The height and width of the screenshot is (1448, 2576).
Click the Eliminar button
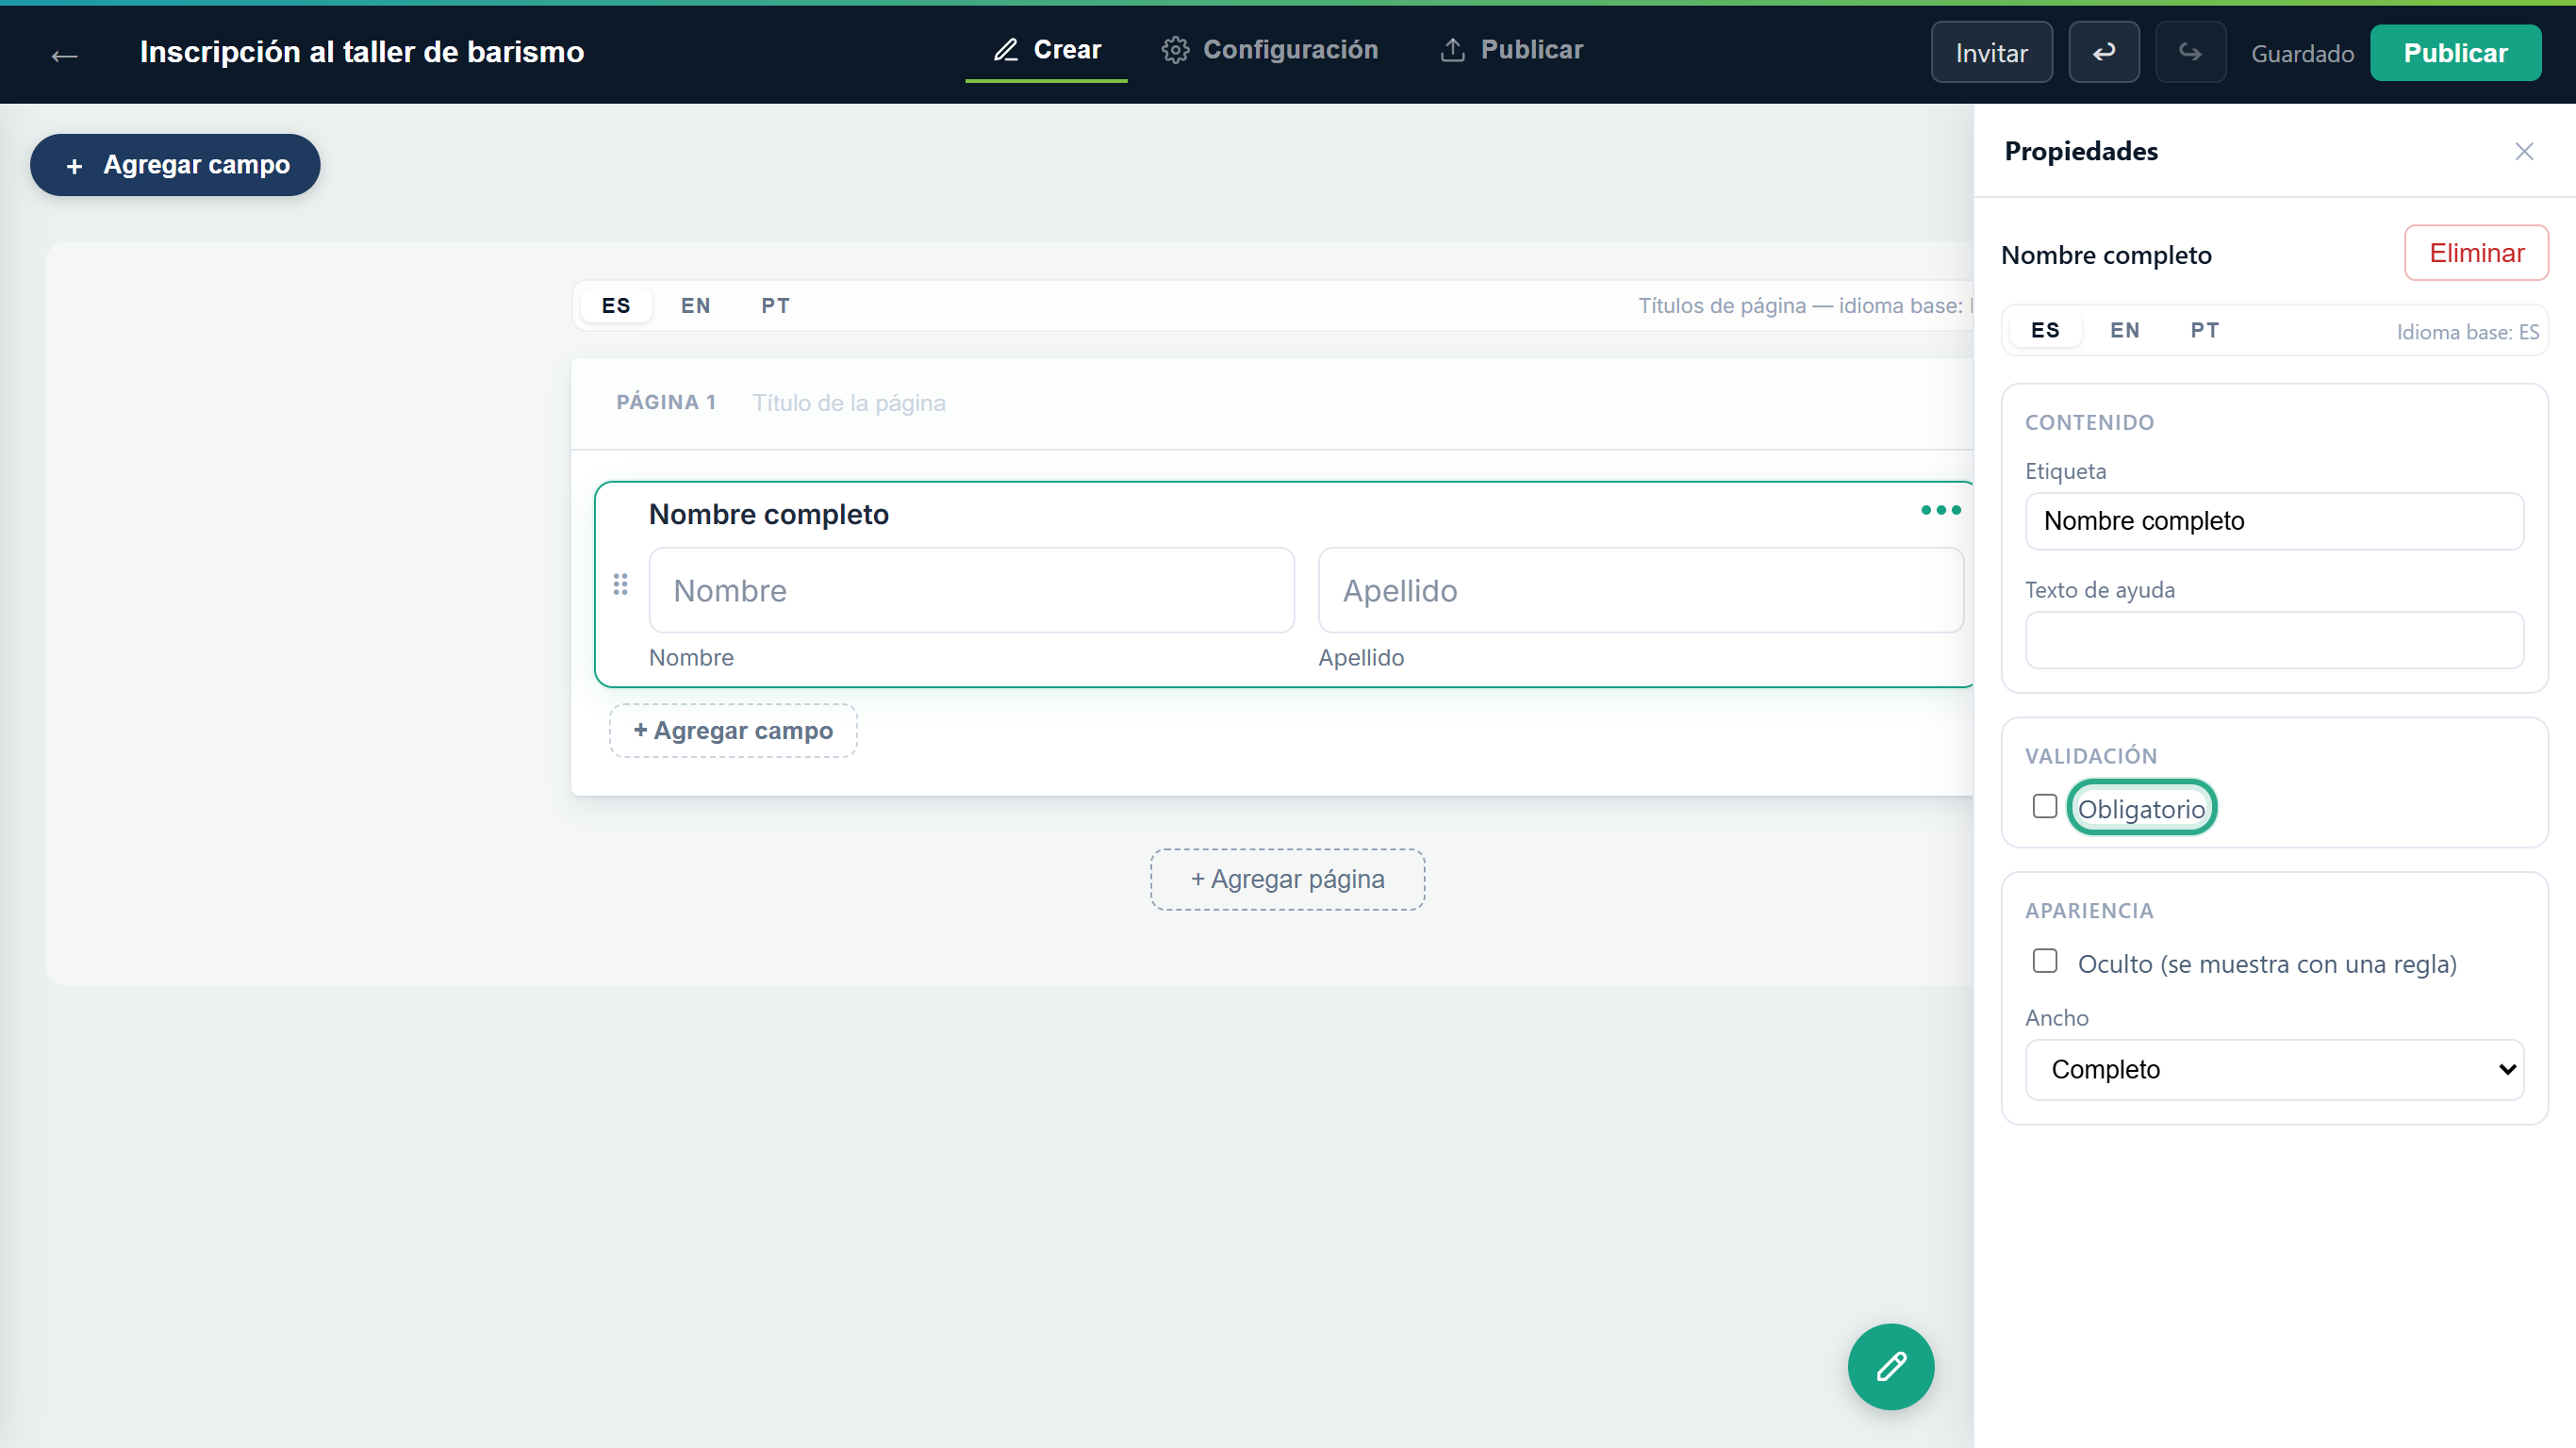[2476, 253]
